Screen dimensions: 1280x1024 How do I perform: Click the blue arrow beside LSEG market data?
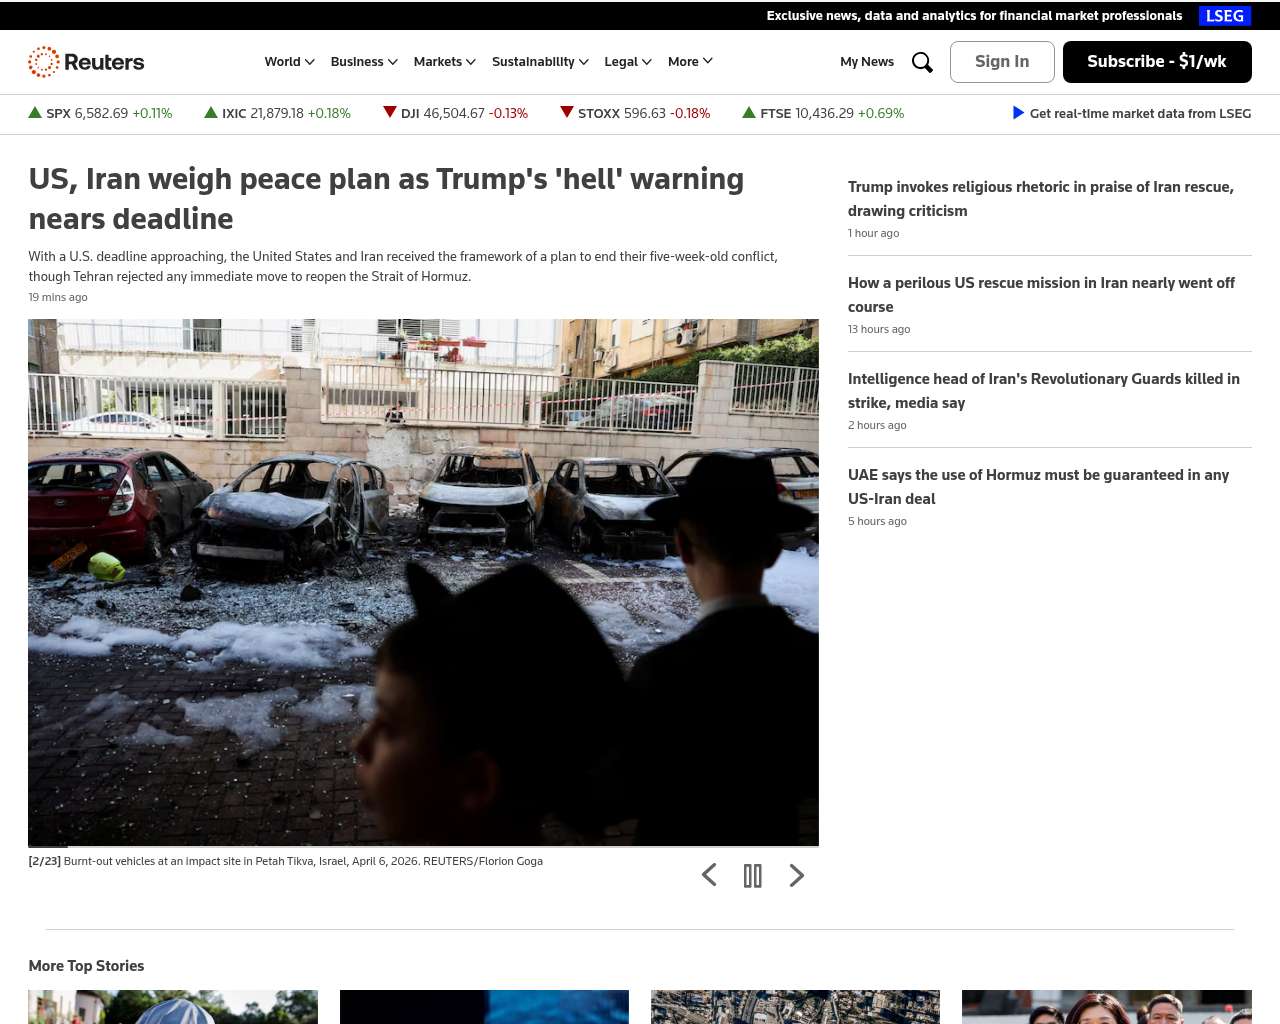(1018, 113)
